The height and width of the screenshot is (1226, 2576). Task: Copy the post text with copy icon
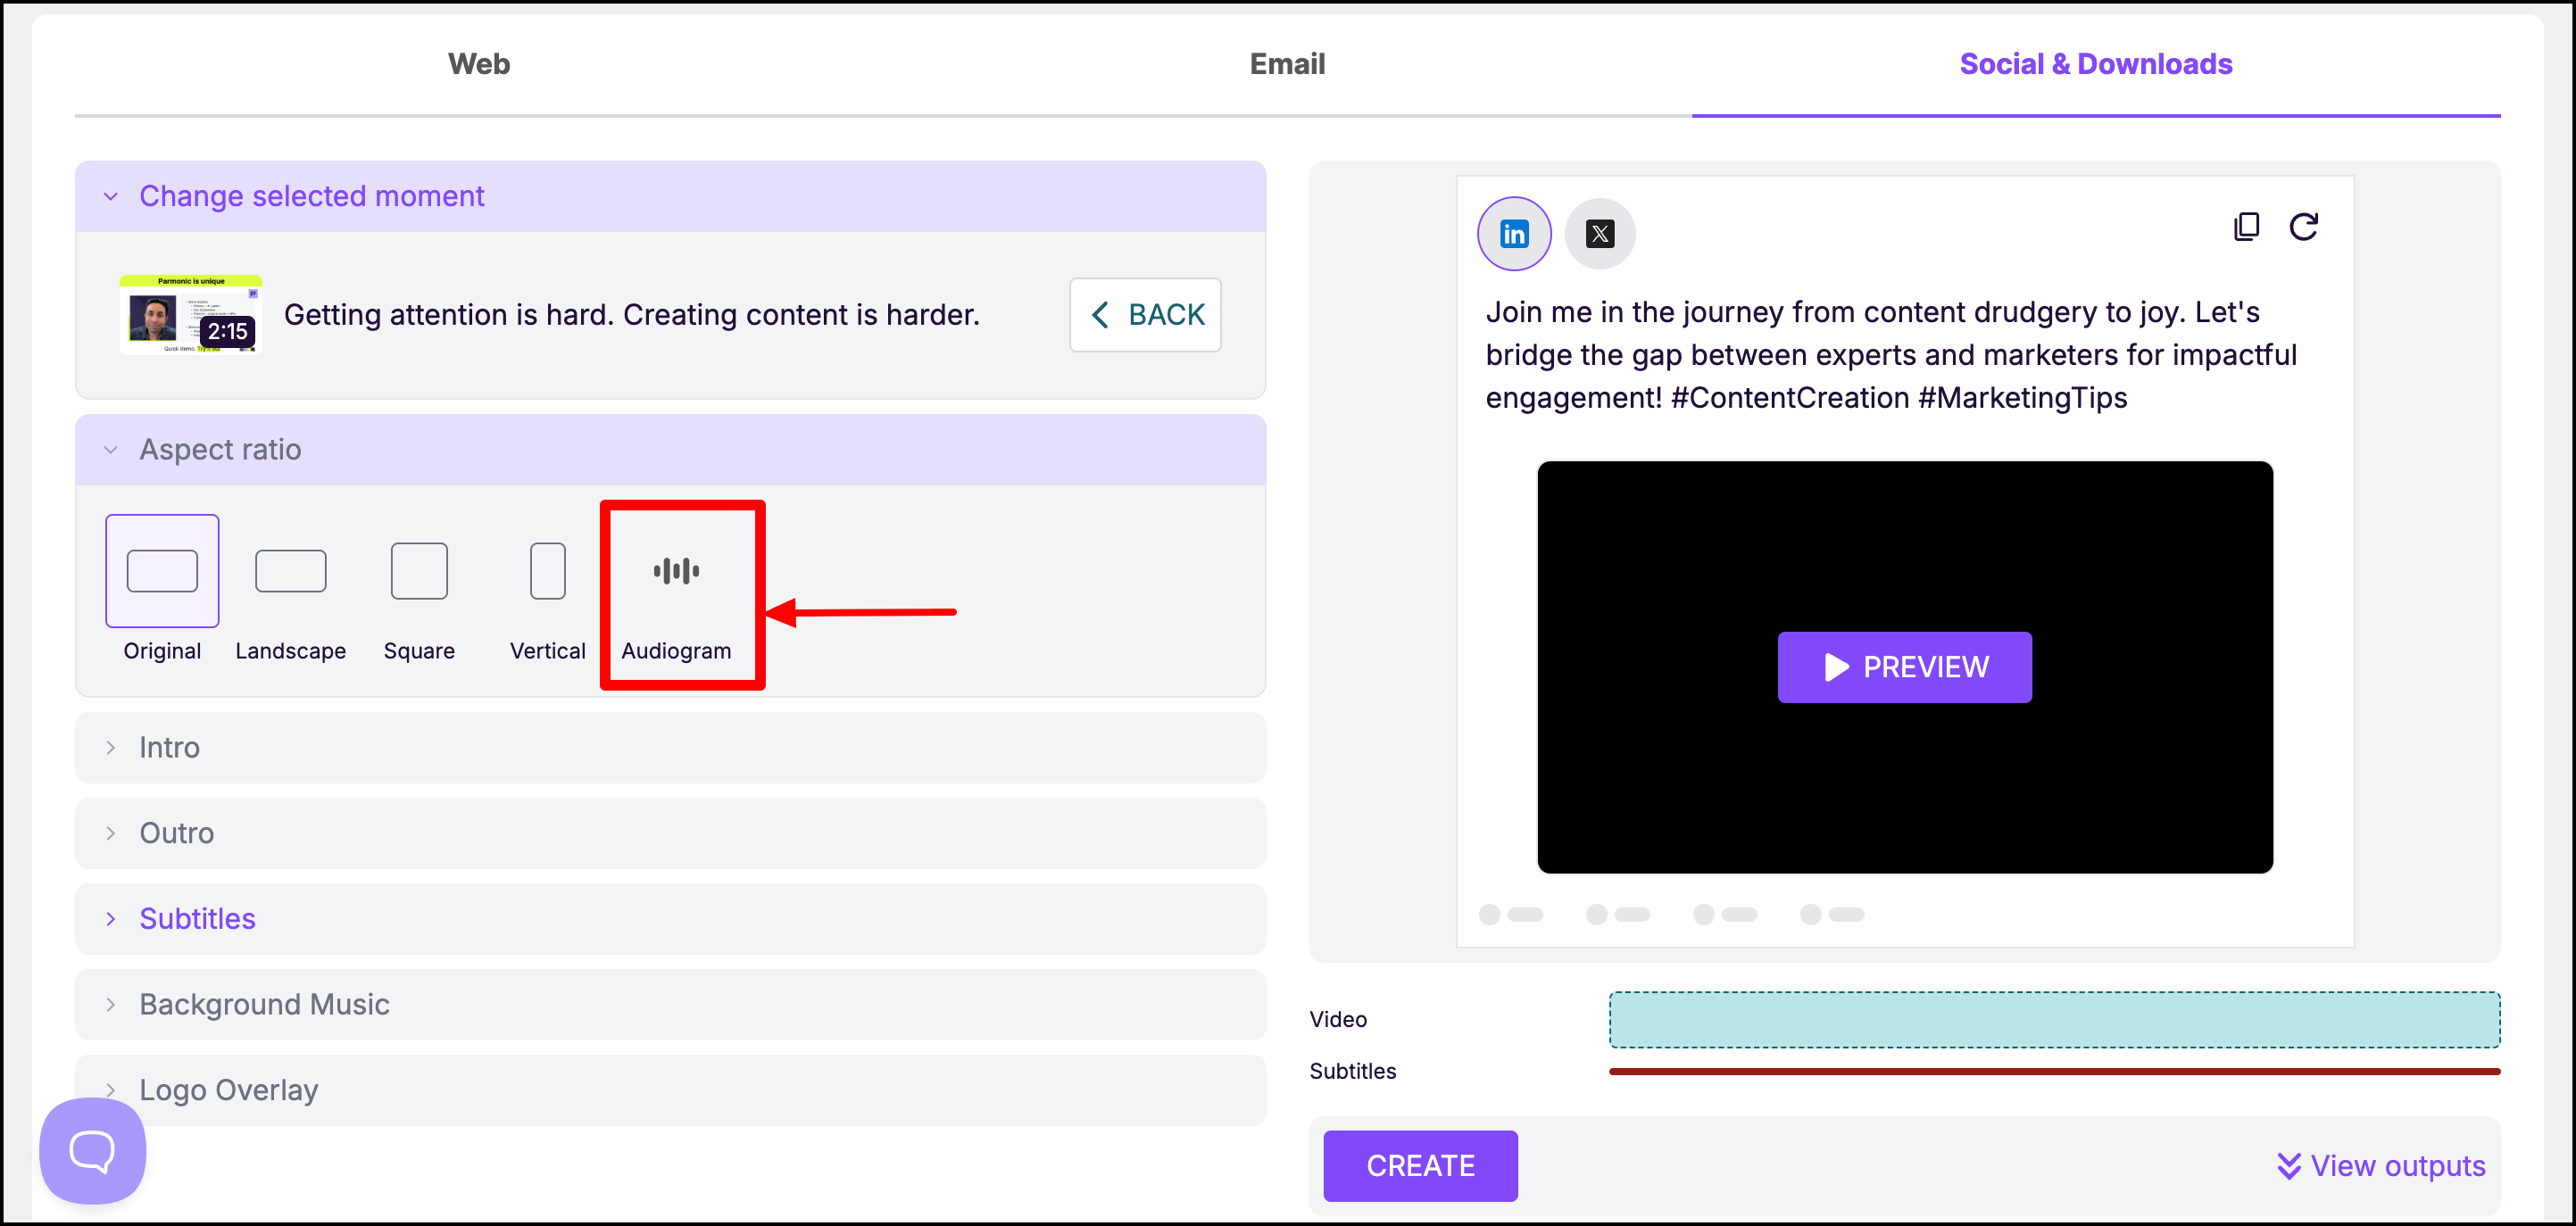(2245, 227)
